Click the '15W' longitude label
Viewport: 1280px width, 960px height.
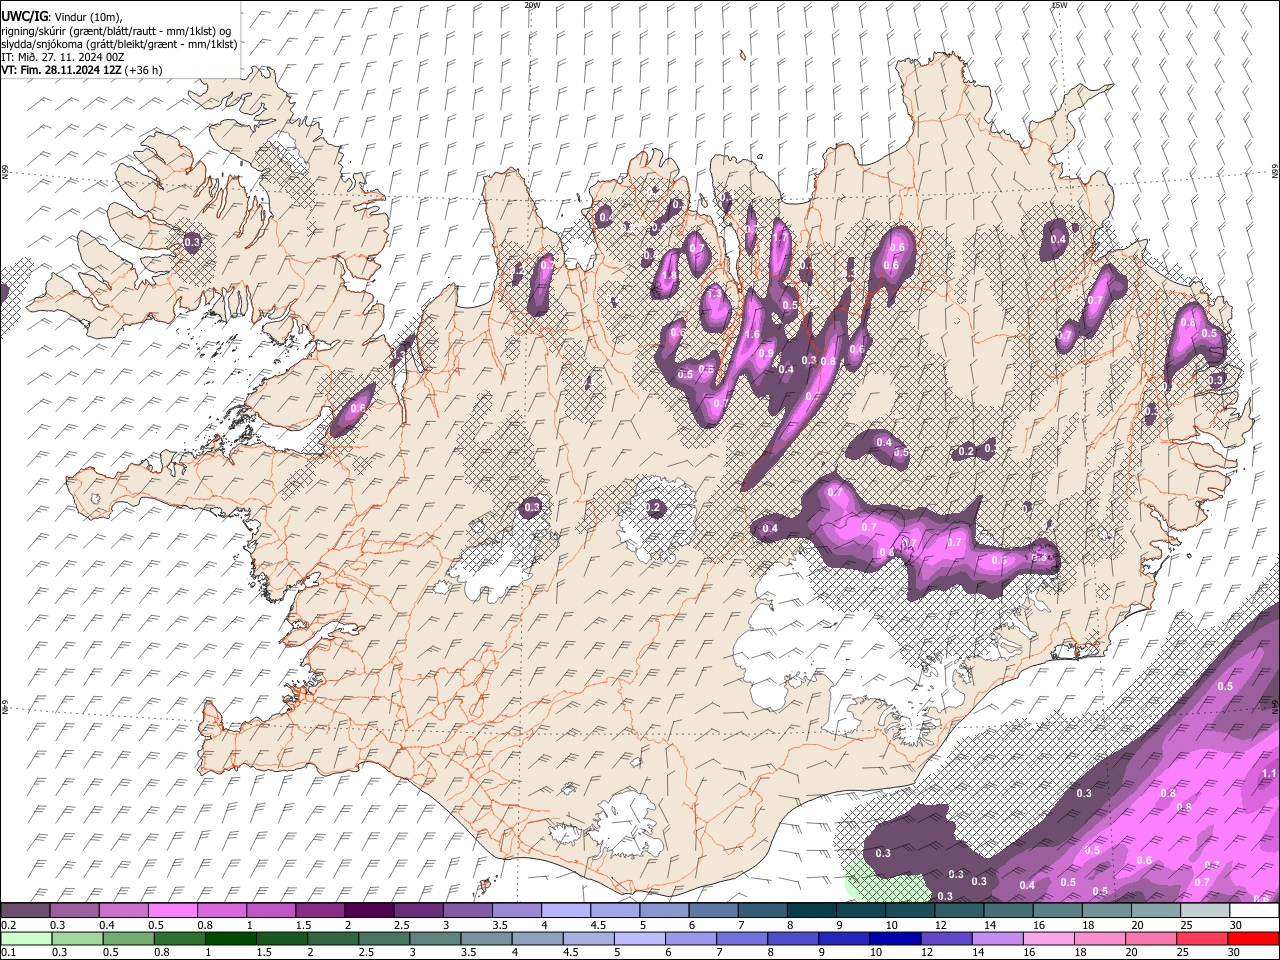point(1059,5)
